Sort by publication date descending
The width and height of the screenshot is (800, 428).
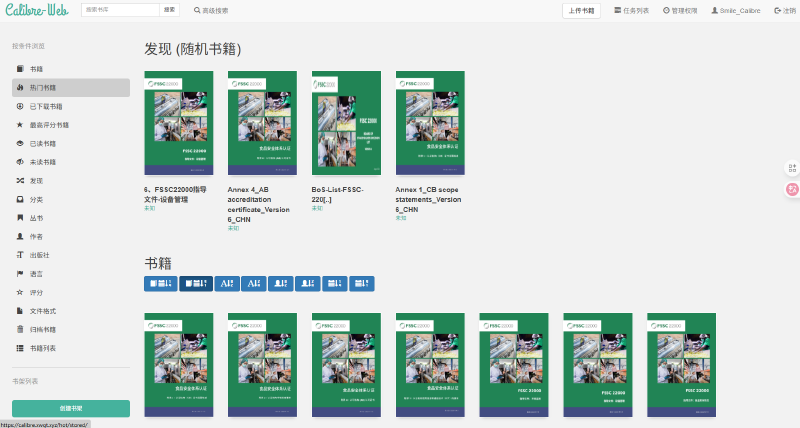pyautogui.click(x=362, y=284)
